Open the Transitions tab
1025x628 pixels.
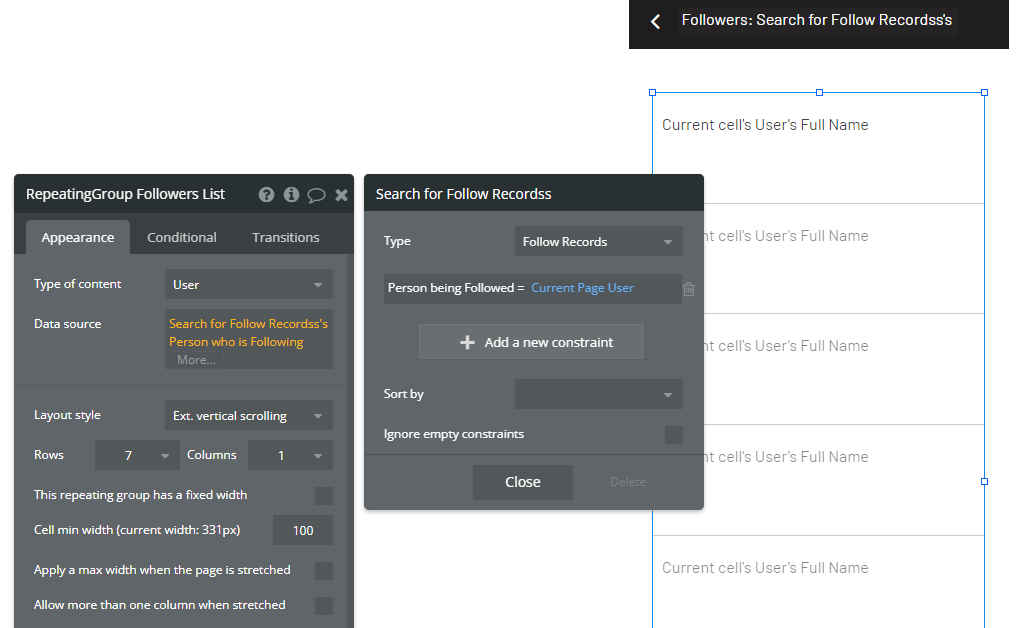tap(286, 238)
